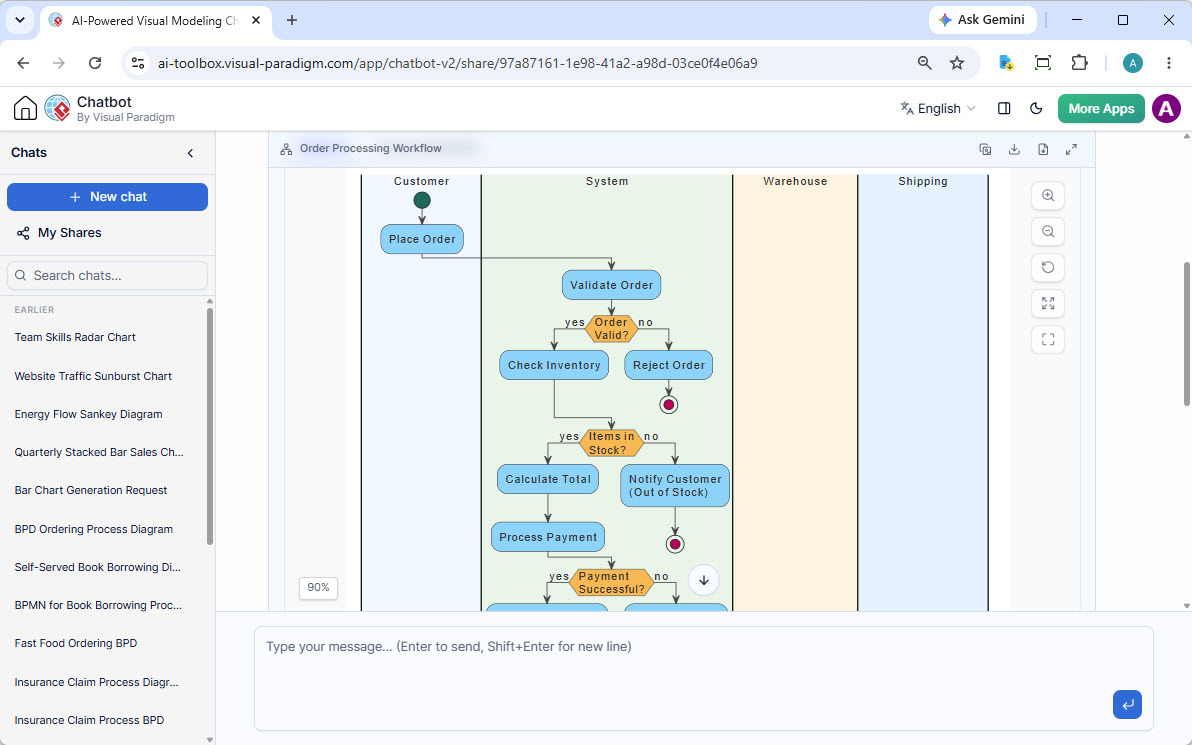Go back with the browser back arrow
This screenshot has height=745, width=1192.
pos(24,63)
